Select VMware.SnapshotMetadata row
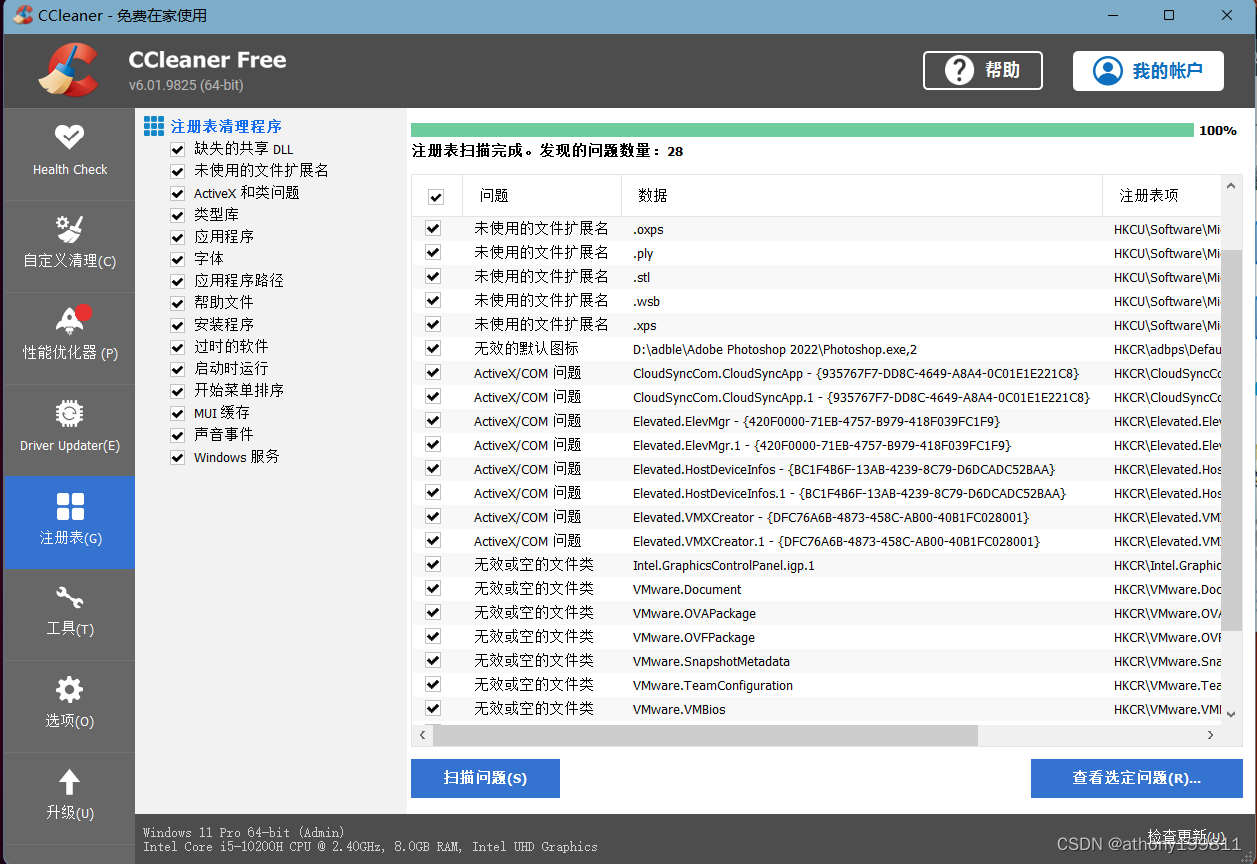Viewport: 1257px width, 864px height. coord(816,661)
